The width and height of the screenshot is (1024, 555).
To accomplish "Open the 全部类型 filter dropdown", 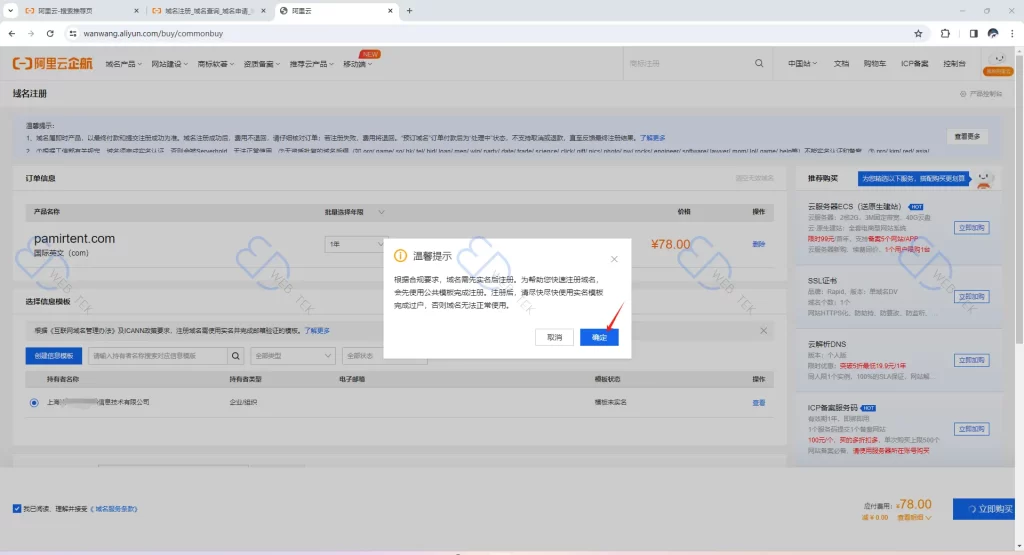I will click(x=292, y=356).
